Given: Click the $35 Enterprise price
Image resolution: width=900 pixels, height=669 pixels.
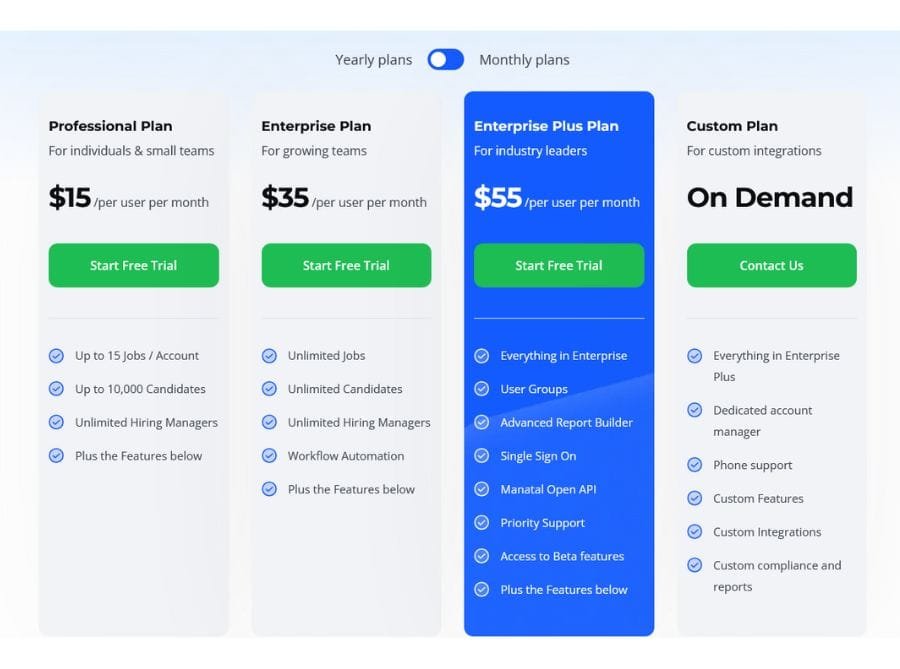Looking at the screenshot, I should (x=285, y=198).
